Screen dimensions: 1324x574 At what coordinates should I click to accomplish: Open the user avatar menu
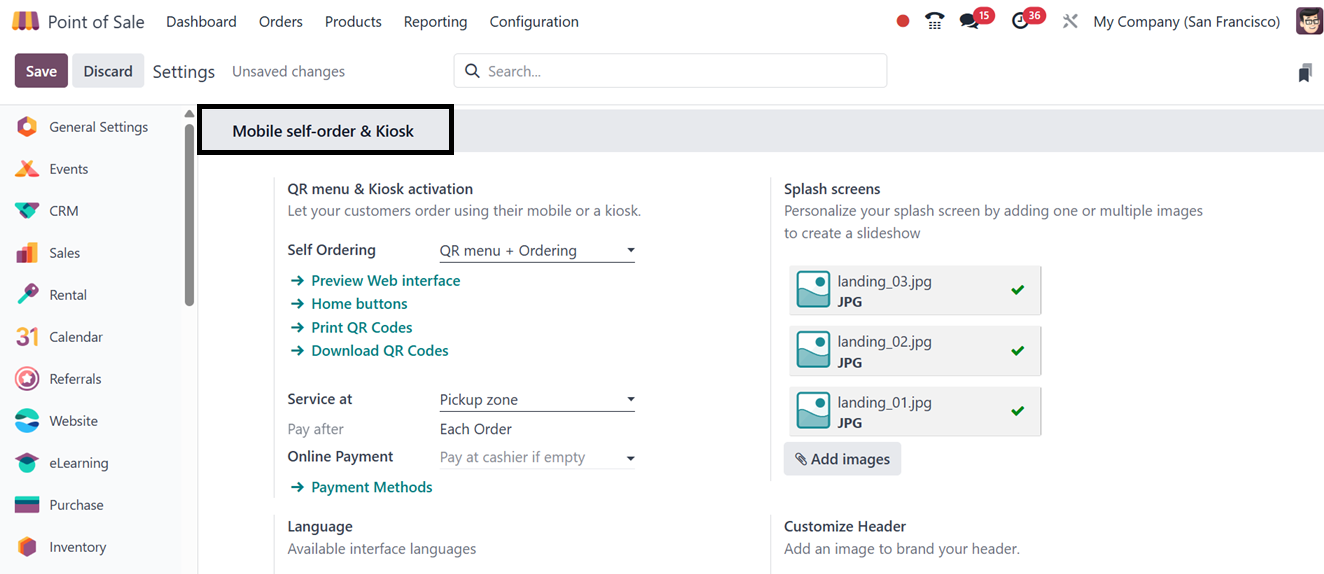(1309, 21)
